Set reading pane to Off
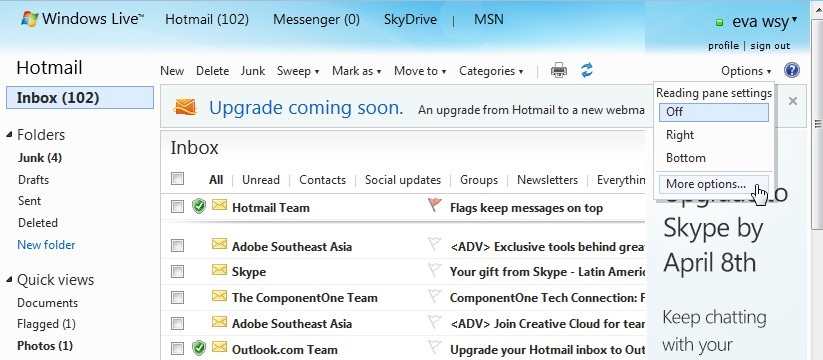The height and width of the screenshot is (360, 823). [714, 112]
